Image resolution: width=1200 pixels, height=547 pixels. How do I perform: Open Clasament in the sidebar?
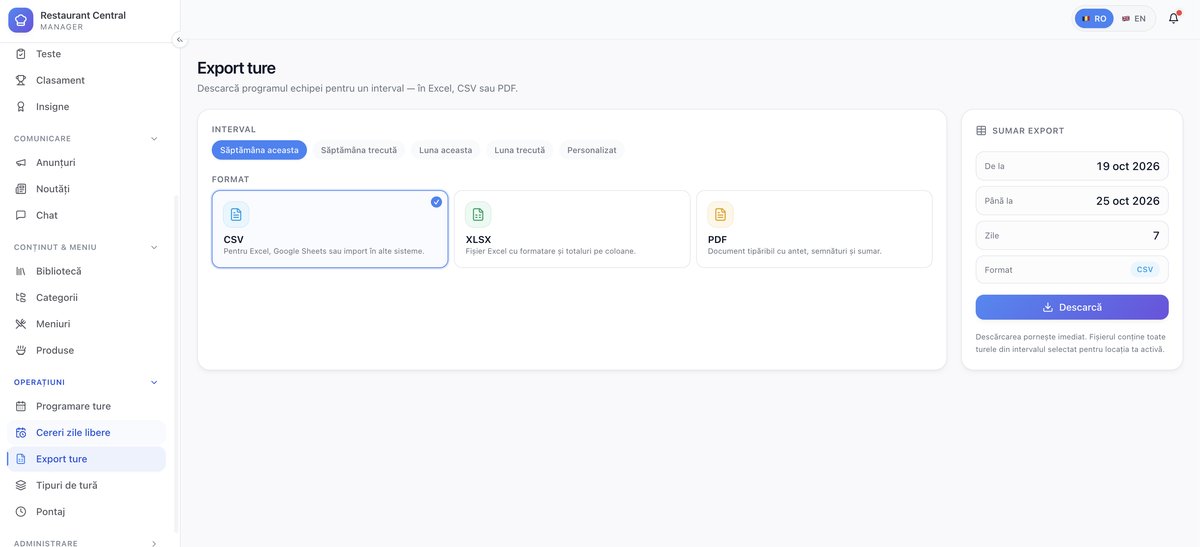86,80
